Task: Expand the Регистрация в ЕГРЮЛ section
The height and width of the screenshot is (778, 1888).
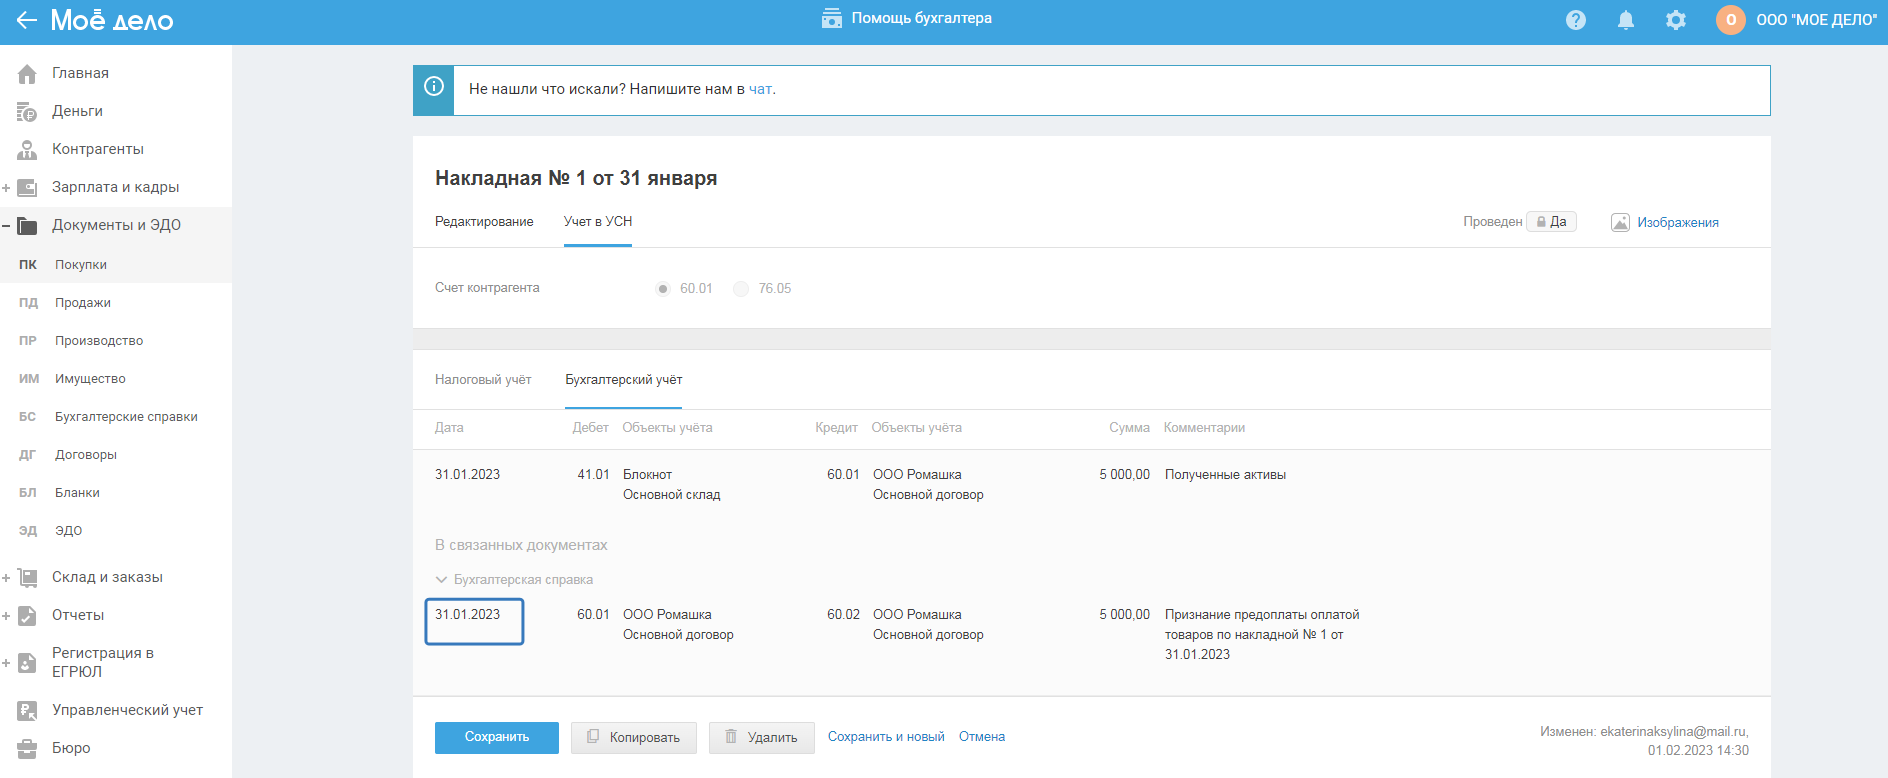Action: 6,663
